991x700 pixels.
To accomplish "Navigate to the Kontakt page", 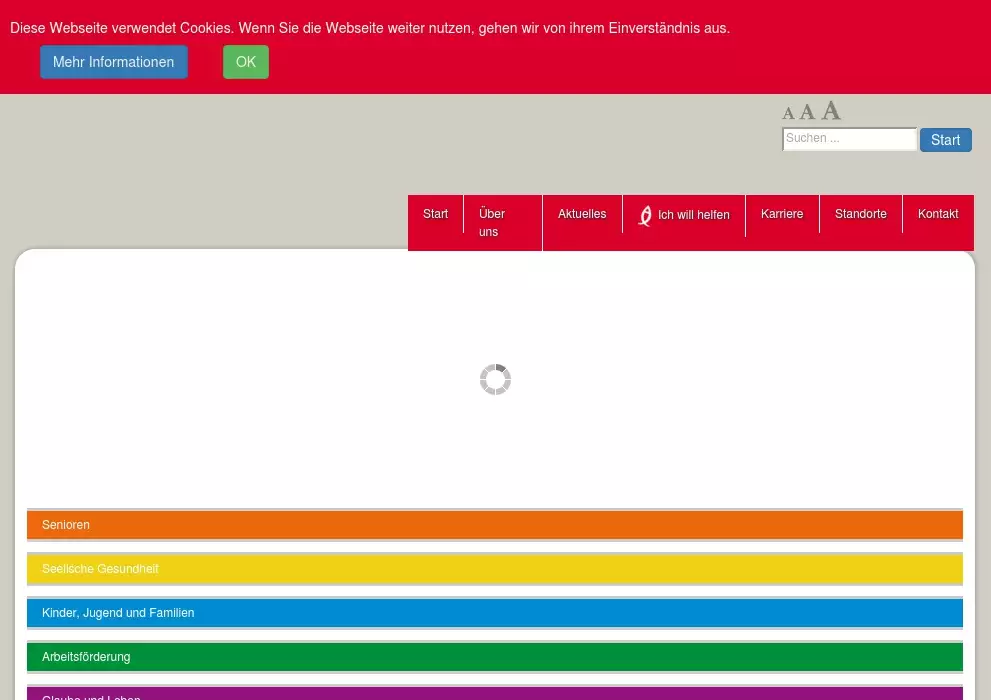I will point(938,214).
